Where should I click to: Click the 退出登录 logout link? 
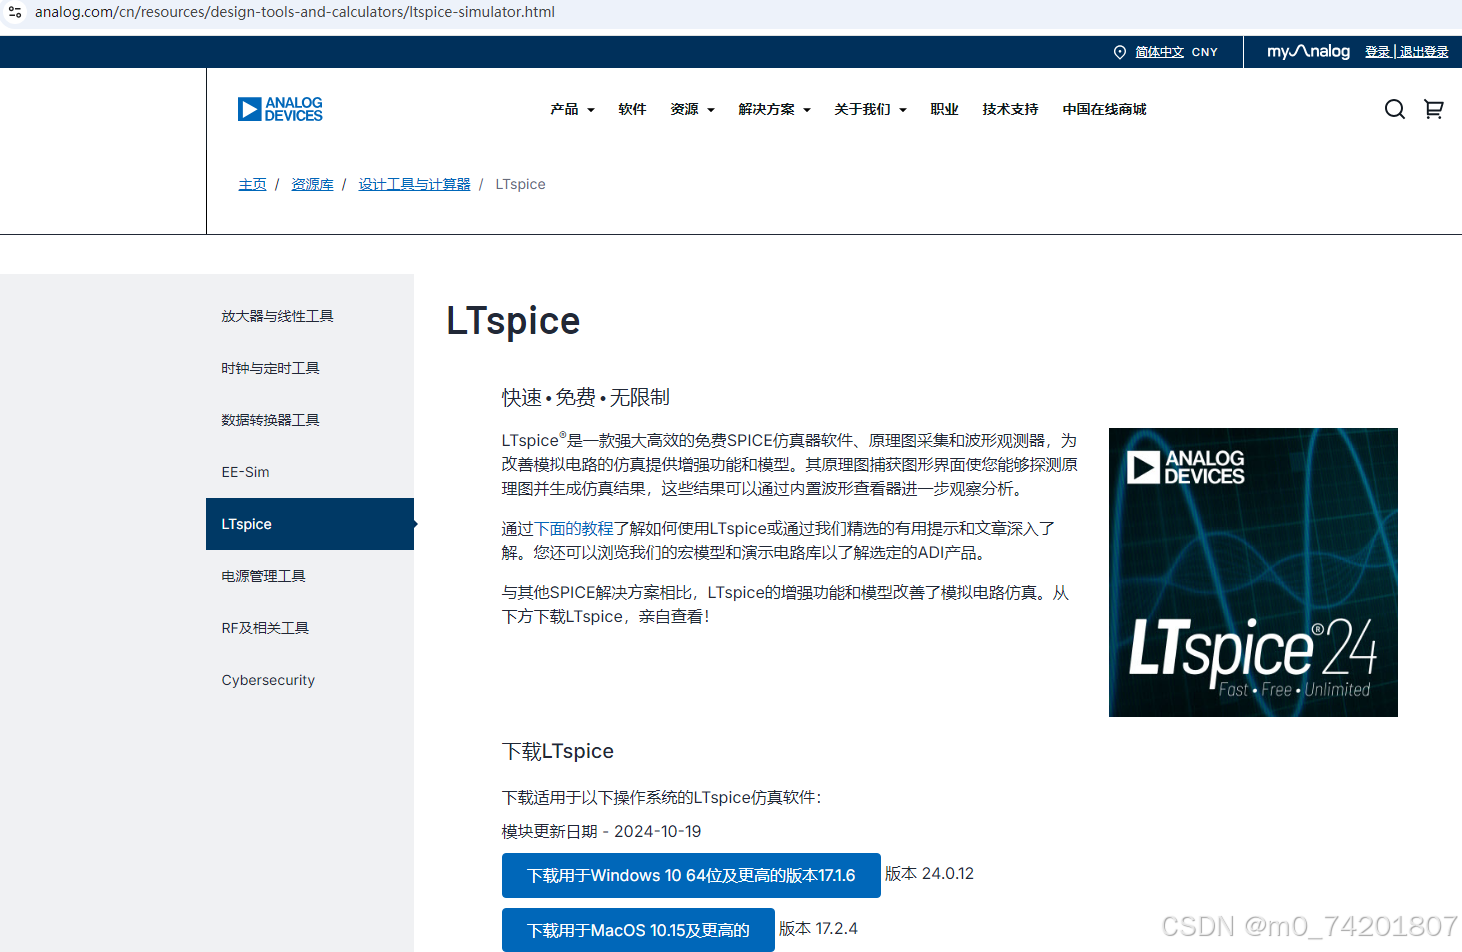1423,52
